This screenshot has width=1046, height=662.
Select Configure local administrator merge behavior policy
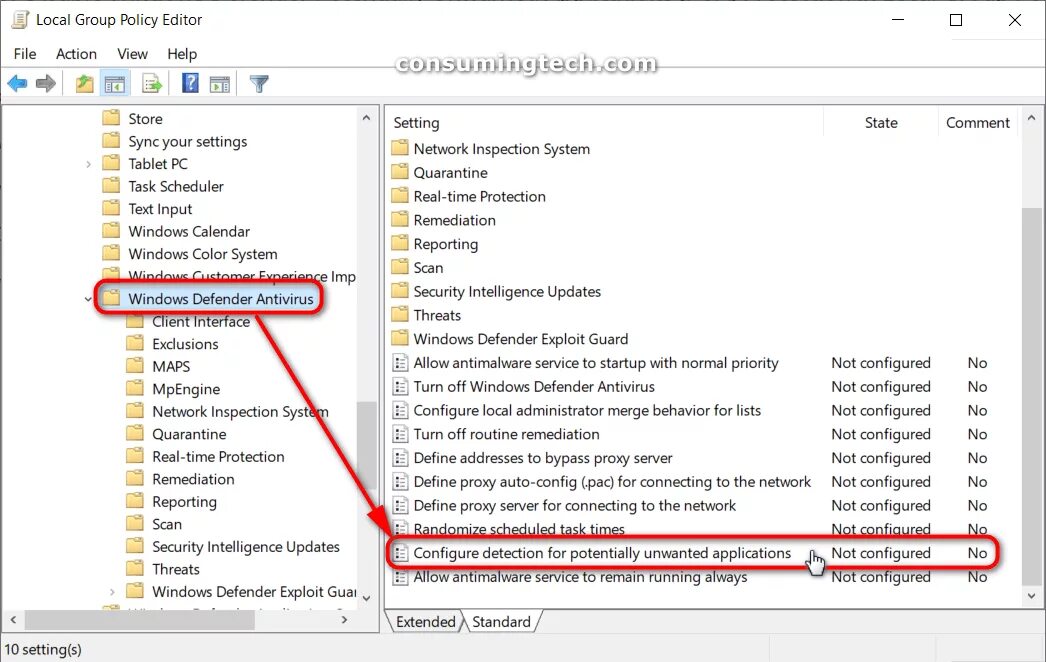(x=587, y=411)
